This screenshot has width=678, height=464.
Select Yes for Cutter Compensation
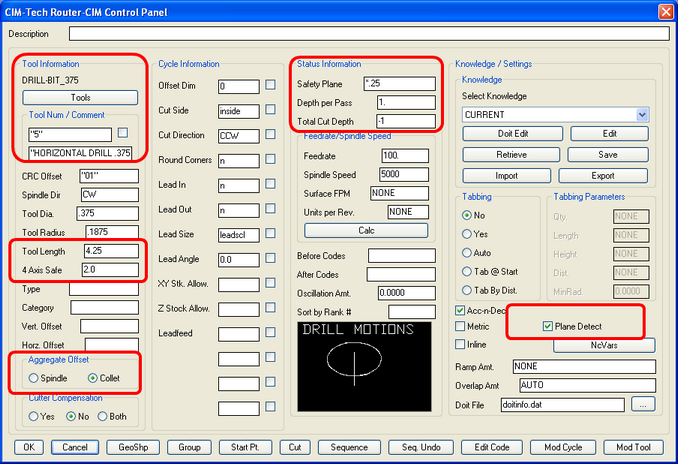(x=33, y=416)
